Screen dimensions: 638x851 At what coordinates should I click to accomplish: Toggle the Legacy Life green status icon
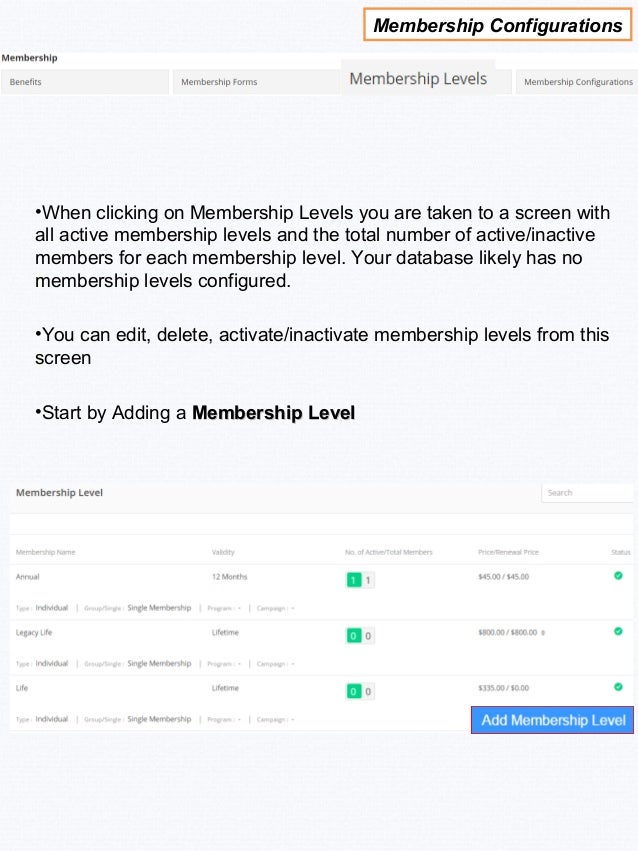point(618,631)
